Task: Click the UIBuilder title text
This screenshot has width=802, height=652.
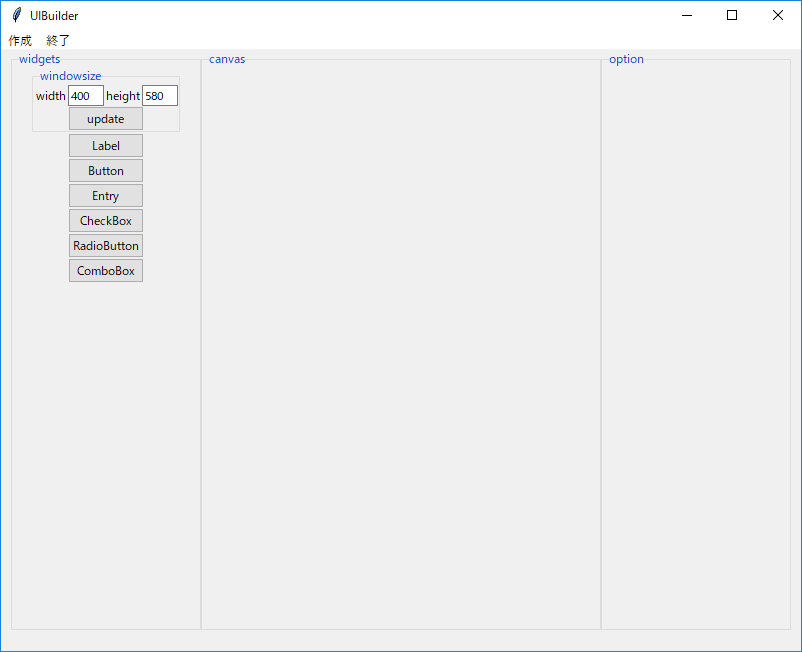Action: coord(53,15)
